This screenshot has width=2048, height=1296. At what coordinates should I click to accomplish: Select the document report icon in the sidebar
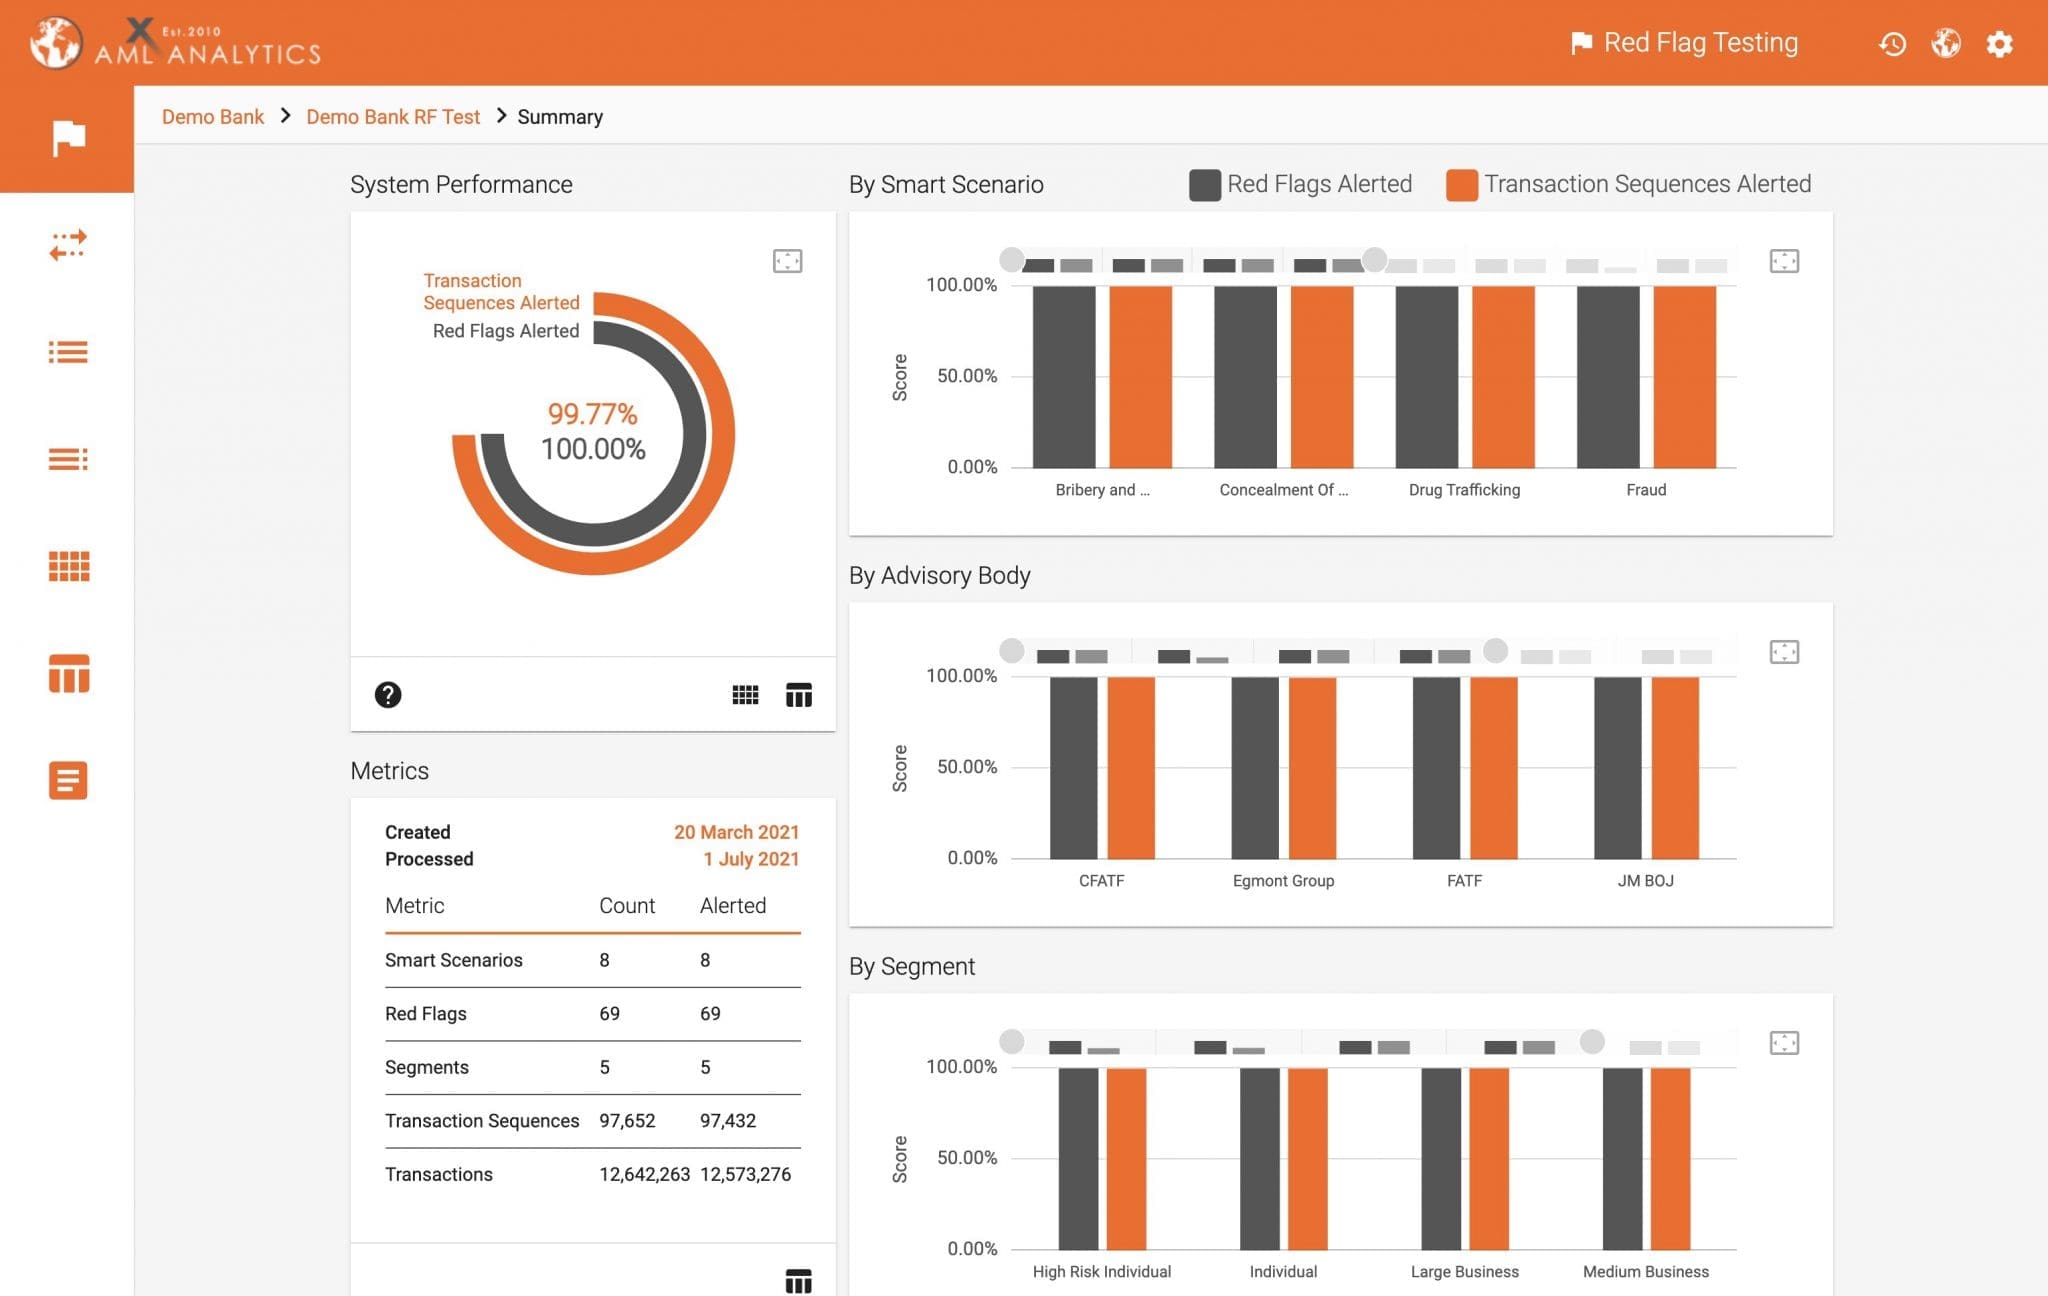[66, 781]
